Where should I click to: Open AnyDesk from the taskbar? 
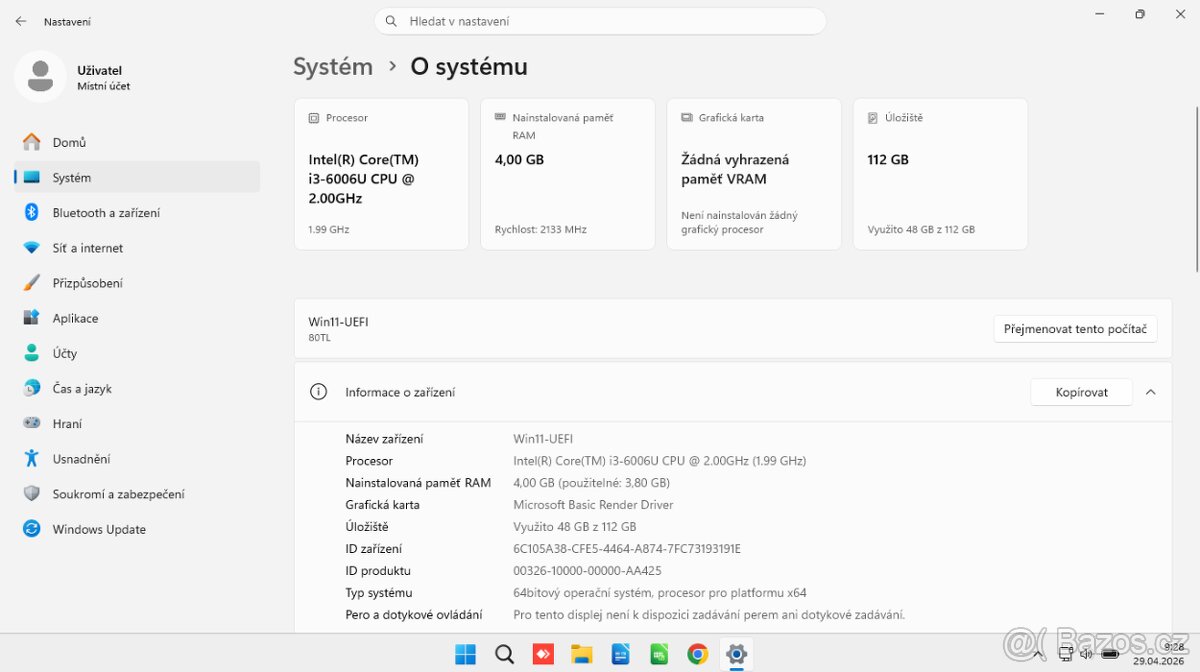point(542,653)
